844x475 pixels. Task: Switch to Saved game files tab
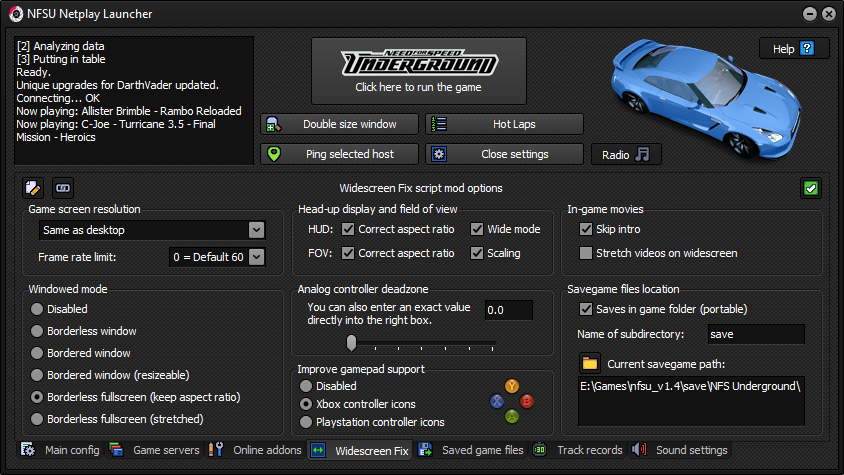(472, 450)
